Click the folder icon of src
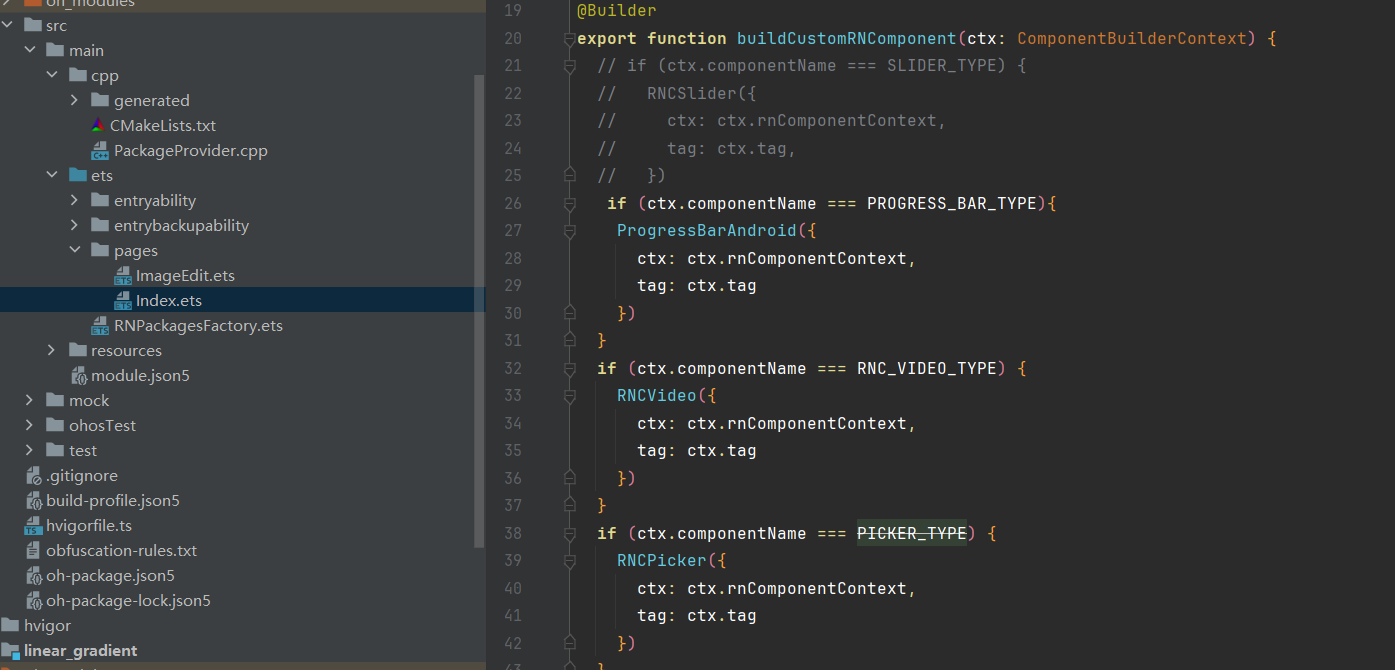The height and width of the screenshot is (670, 1395). 31,26
